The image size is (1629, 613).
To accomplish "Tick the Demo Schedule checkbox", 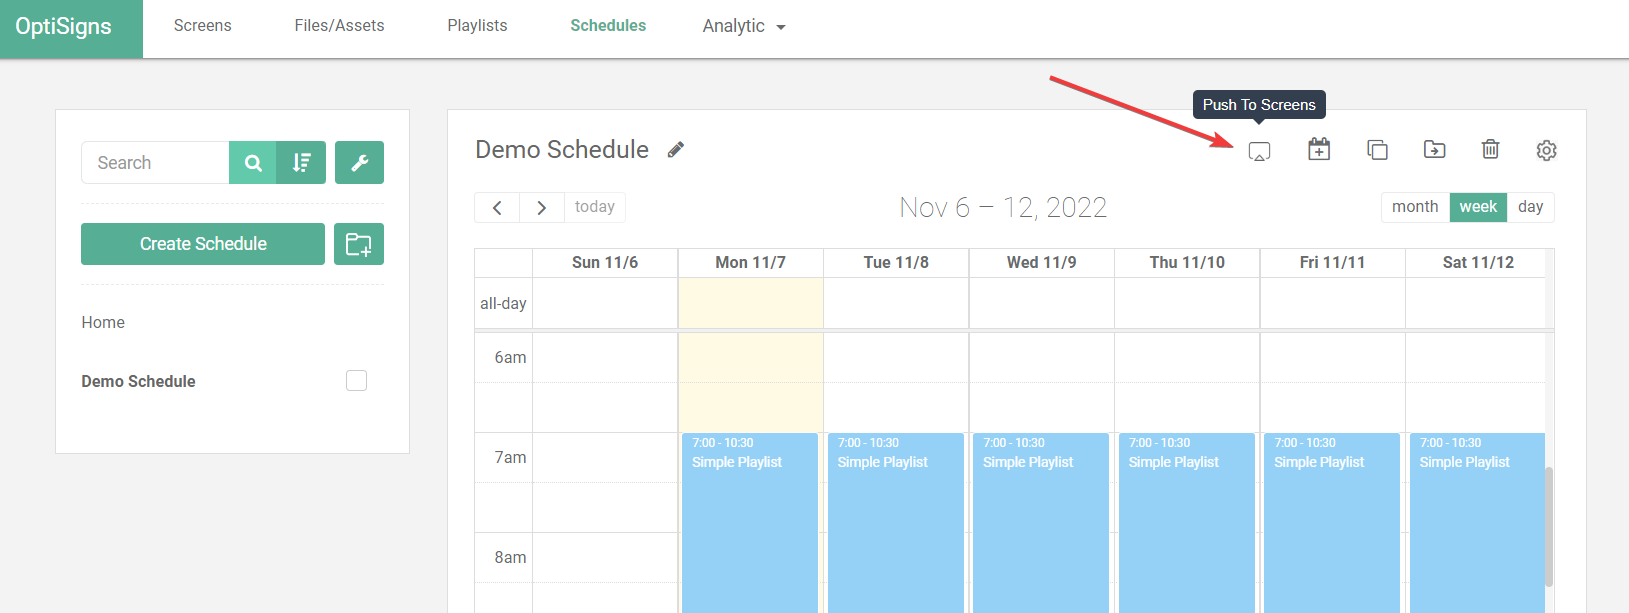I will [x=356, y=380].
